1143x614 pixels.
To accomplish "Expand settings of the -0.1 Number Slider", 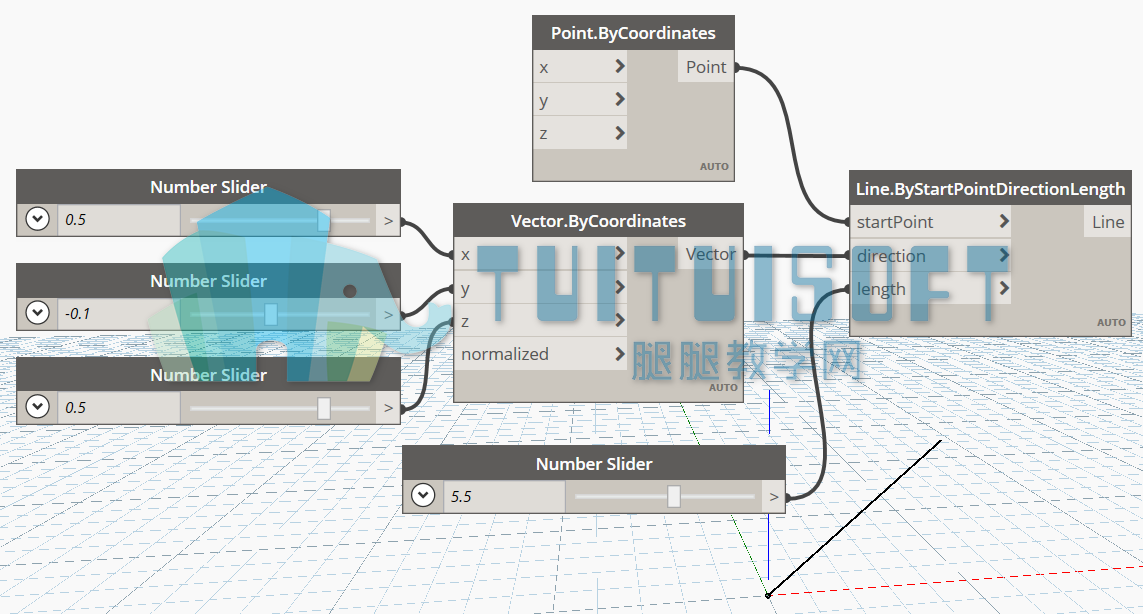I will [x=37, y=313].
